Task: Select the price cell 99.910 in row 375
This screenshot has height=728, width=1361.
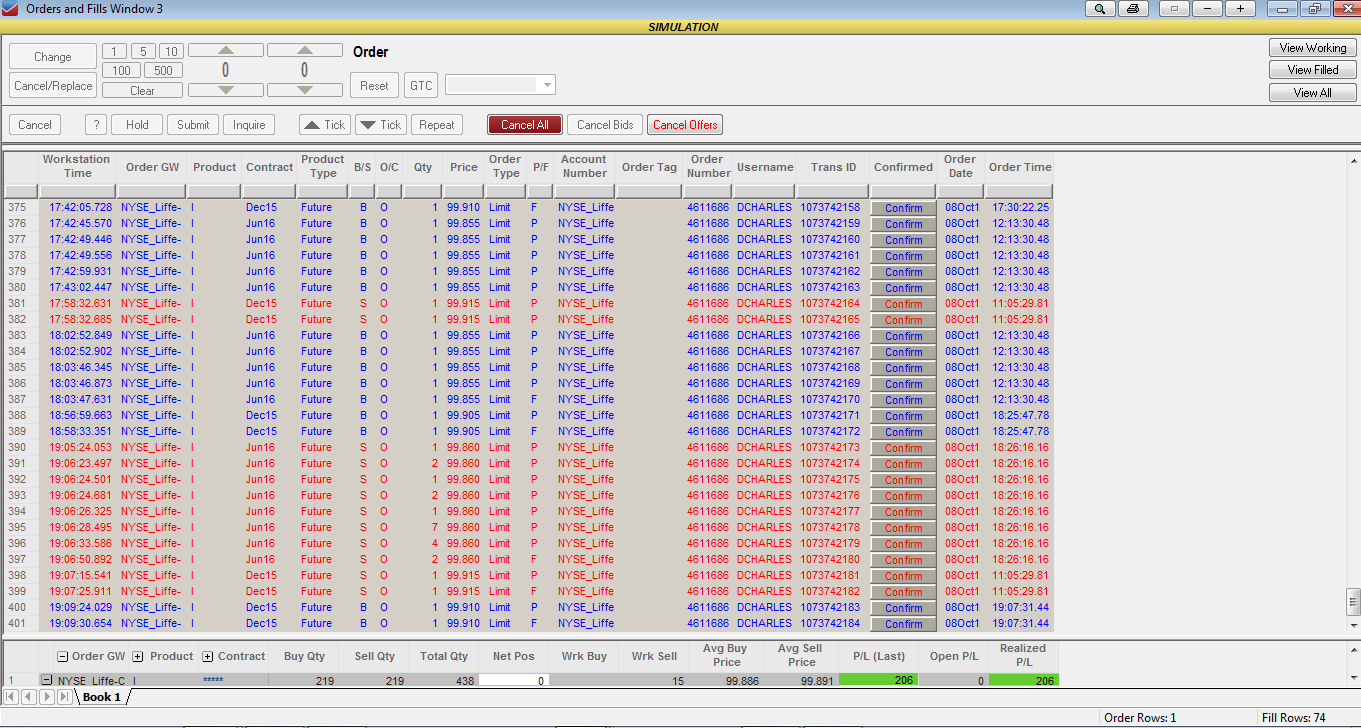Action: coord(463,208)
